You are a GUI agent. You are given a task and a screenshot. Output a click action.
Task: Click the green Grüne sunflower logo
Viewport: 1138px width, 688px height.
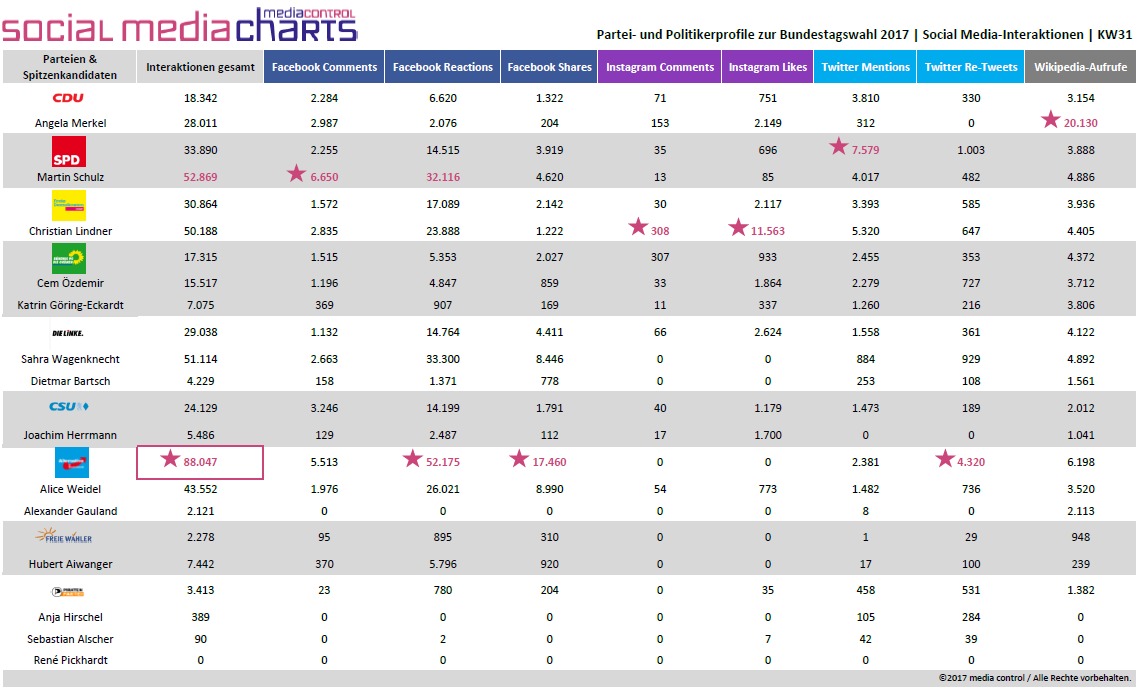click(69, 259)
